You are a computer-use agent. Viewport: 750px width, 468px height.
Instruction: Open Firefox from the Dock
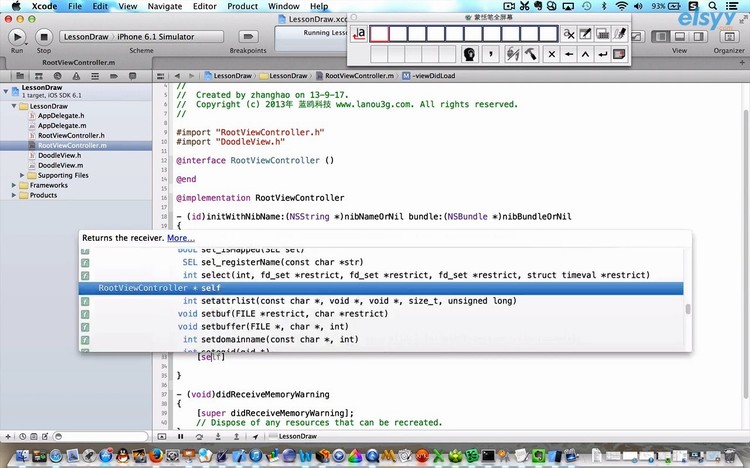pos(156,455)
